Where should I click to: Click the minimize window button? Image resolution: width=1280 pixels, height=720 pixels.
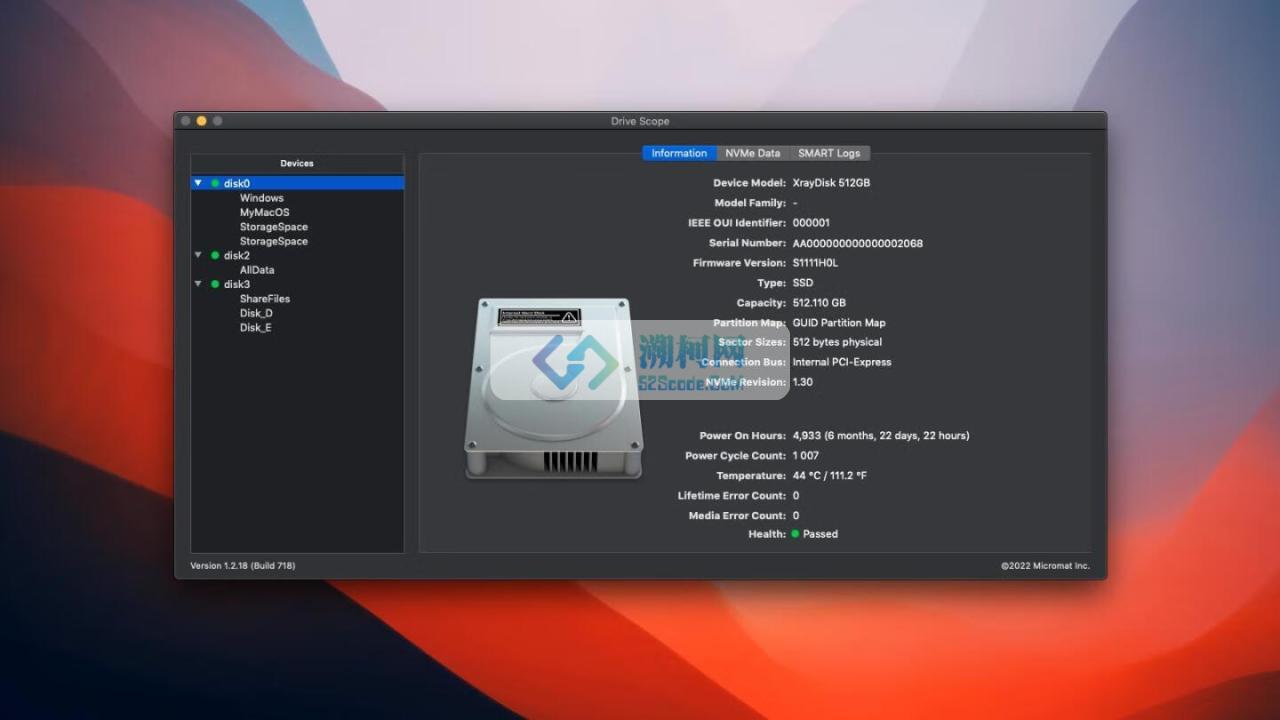pyautogui.click(x=201, y=121)
